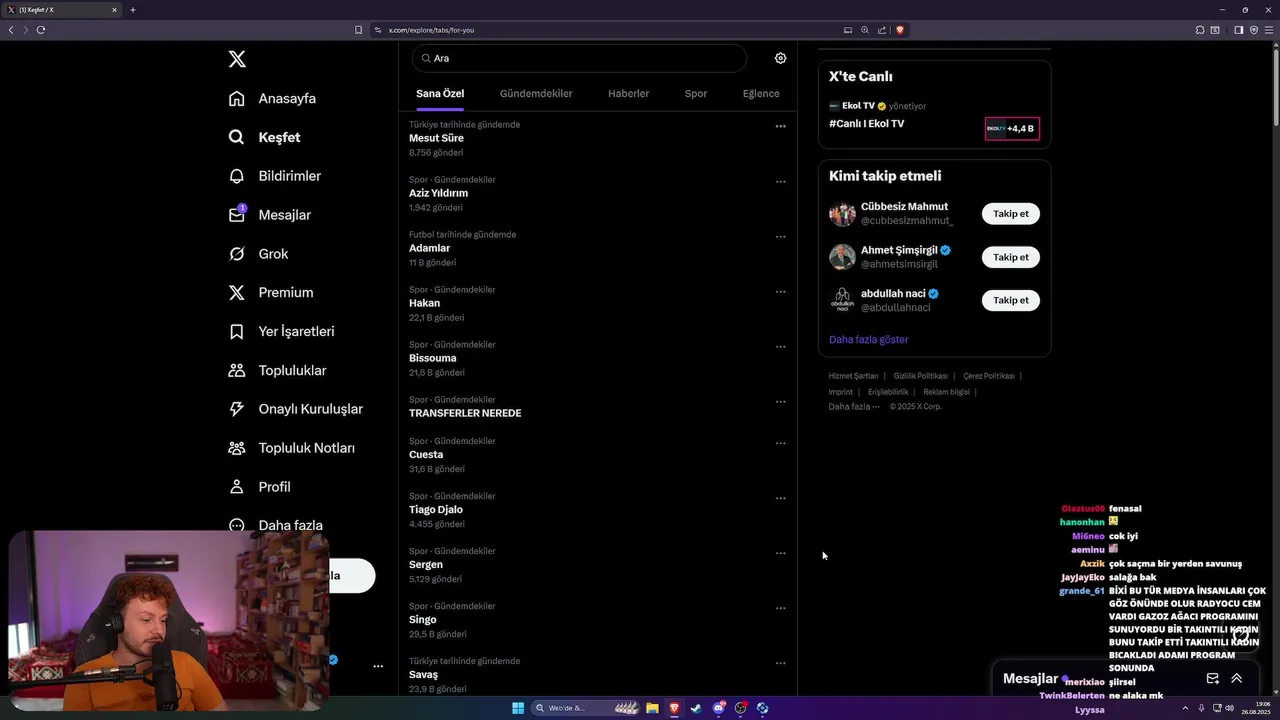Open Onaylı Kuruluşlar page
The height and width of the screenshot is (720, 1280).
[295, 409]
